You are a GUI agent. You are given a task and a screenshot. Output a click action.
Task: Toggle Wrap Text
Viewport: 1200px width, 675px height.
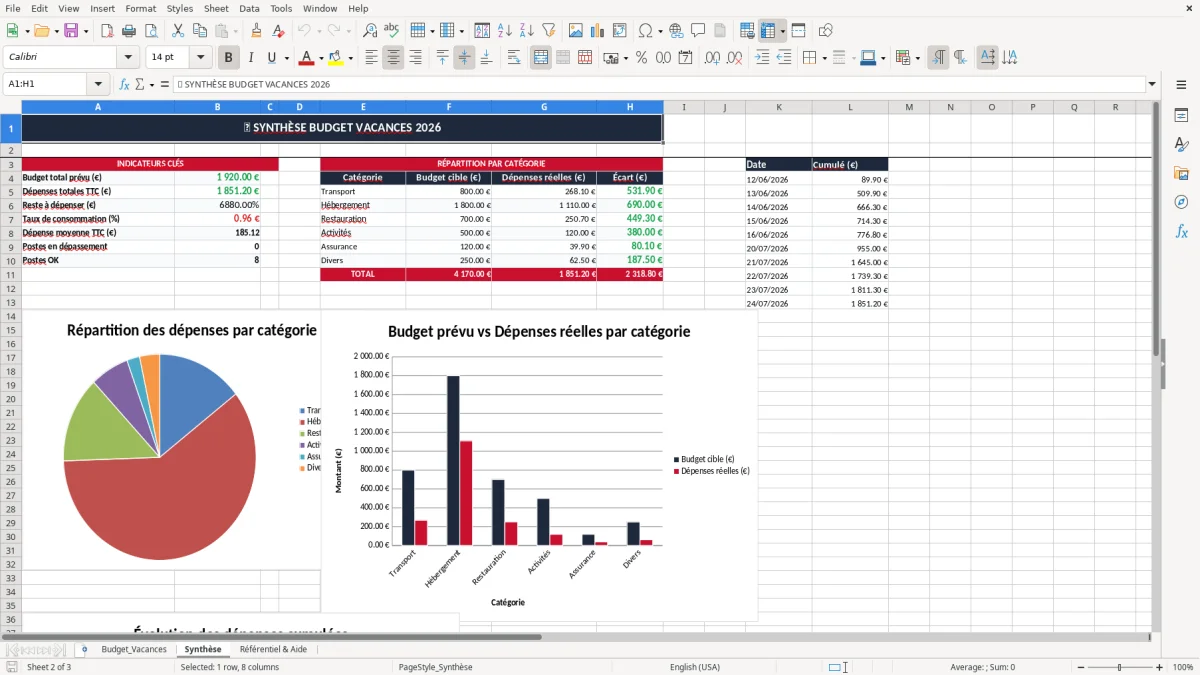pos(514,58)
